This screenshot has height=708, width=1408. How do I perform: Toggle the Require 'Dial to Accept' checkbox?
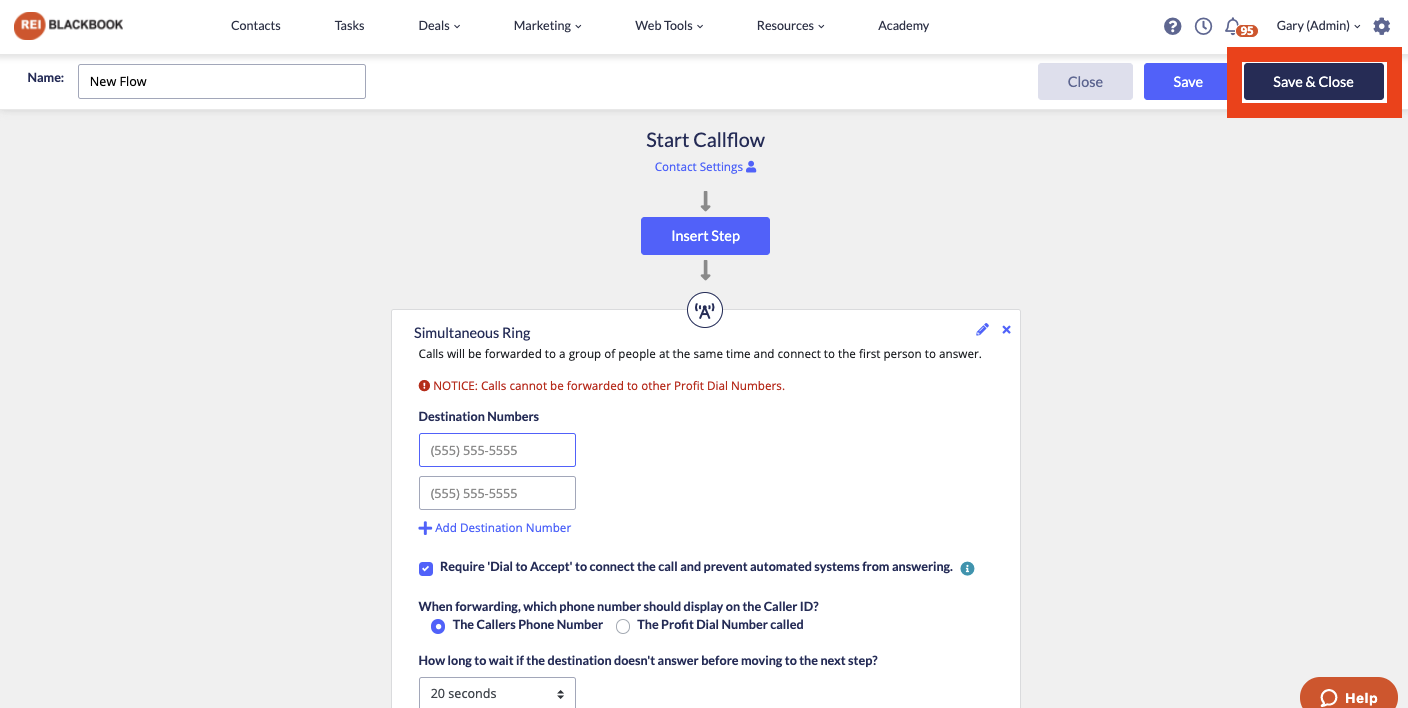426,568
